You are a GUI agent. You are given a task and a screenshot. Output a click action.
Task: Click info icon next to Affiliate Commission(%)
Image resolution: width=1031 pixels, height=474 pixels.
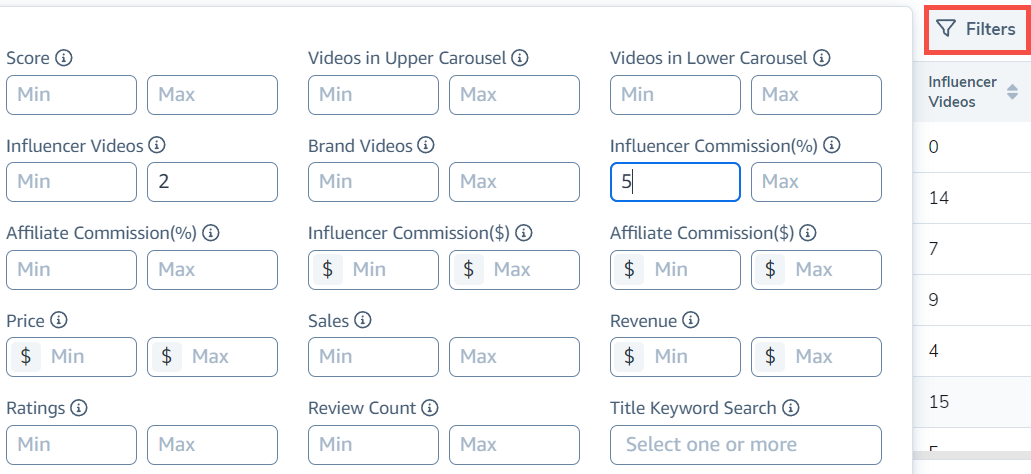click(210, 233)
